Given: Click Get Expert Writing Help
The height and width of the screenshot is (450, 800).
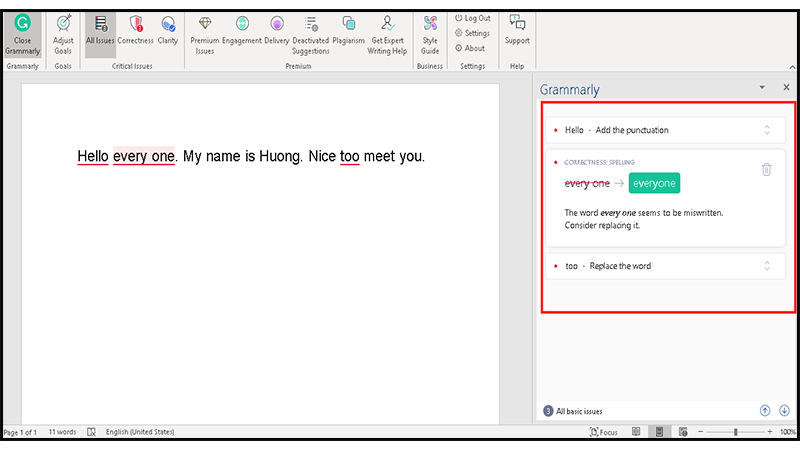Looking at the screenshot, I should (387, 34).
